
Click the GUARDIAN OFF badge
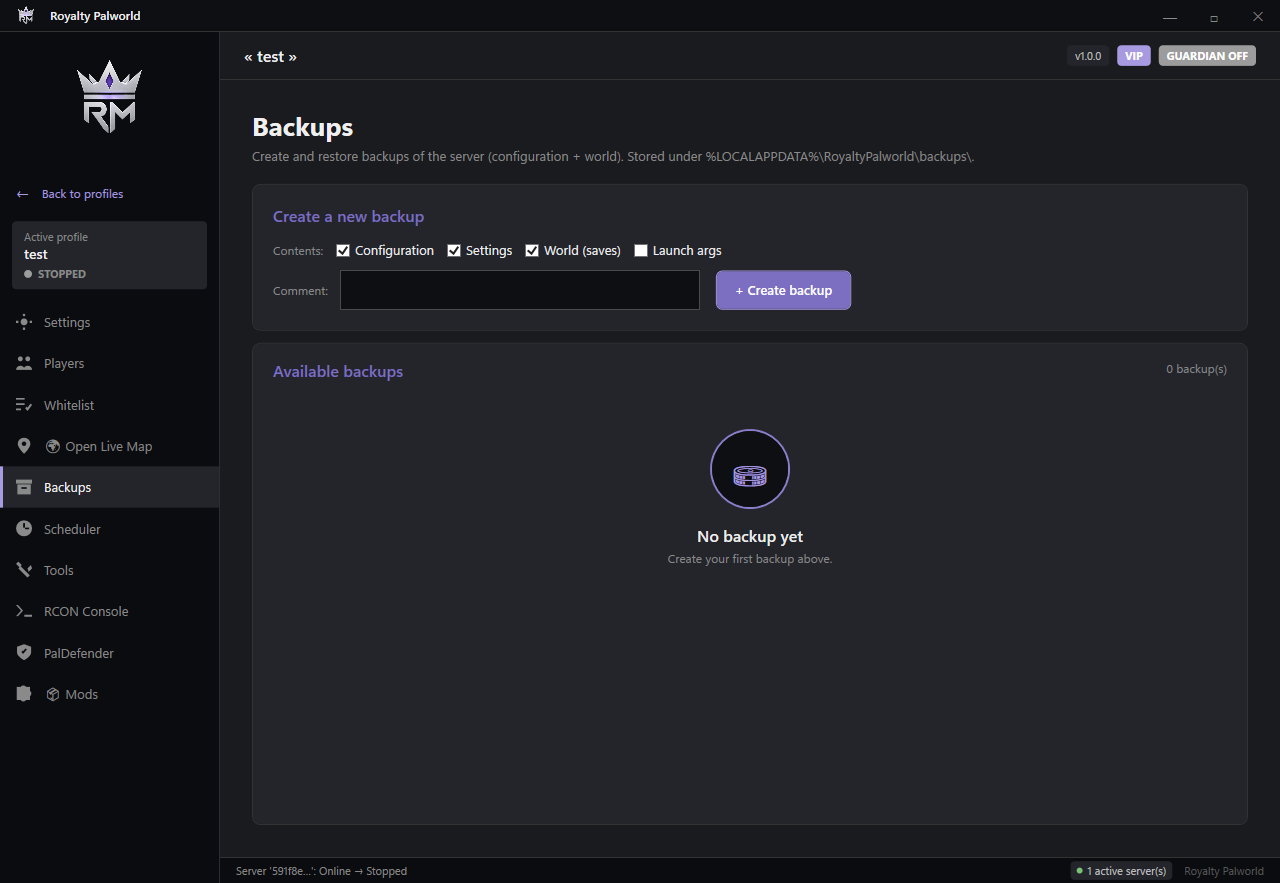1207,56
